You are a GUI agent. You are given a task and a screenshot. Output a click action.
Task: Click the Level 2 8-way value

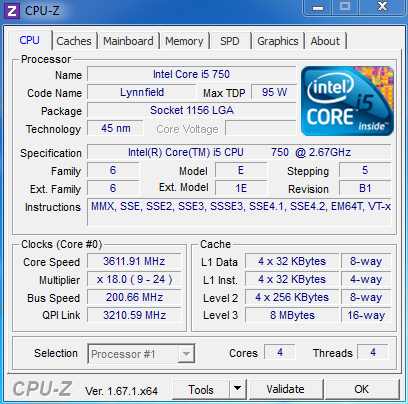(366, 297)
